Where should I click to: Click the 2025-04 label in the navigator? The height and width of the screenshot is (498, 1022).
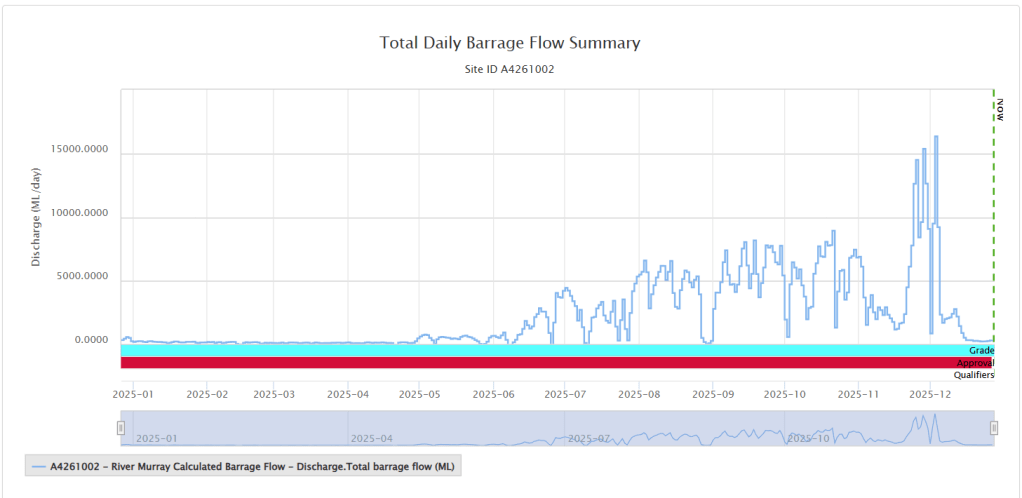pyautogui.click(x=370, y=438)
